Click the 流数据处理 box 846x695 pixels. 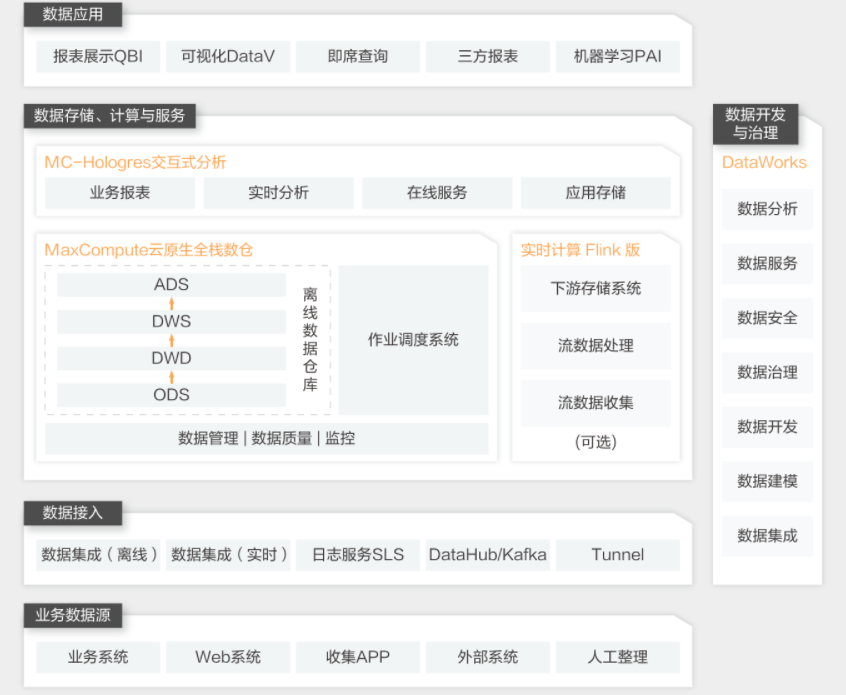tap(596, 345)
